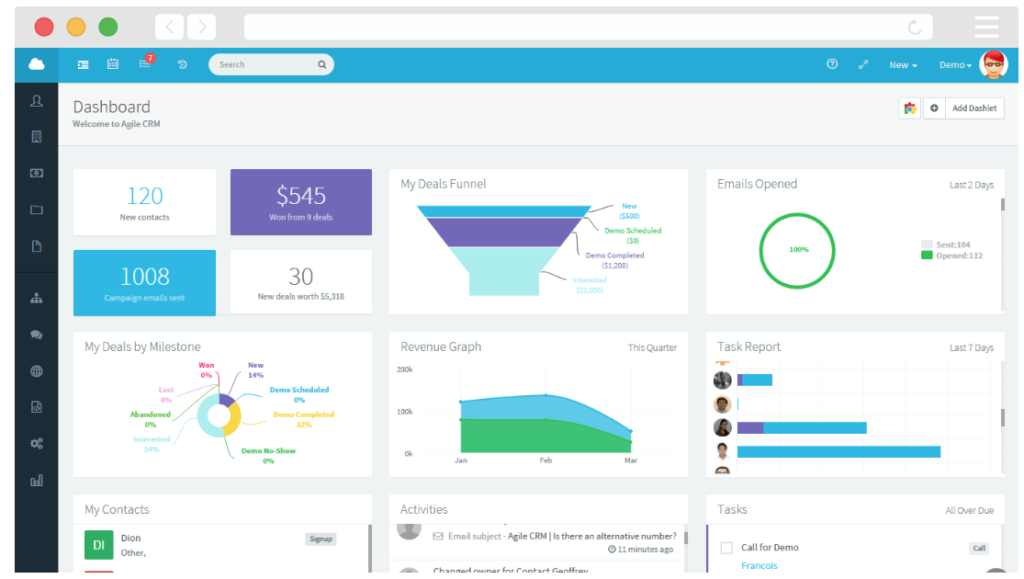Click the envelope icon in Activities email entry
The width and height of the screenshot is (1024, 579).
(x=438, y=536)
